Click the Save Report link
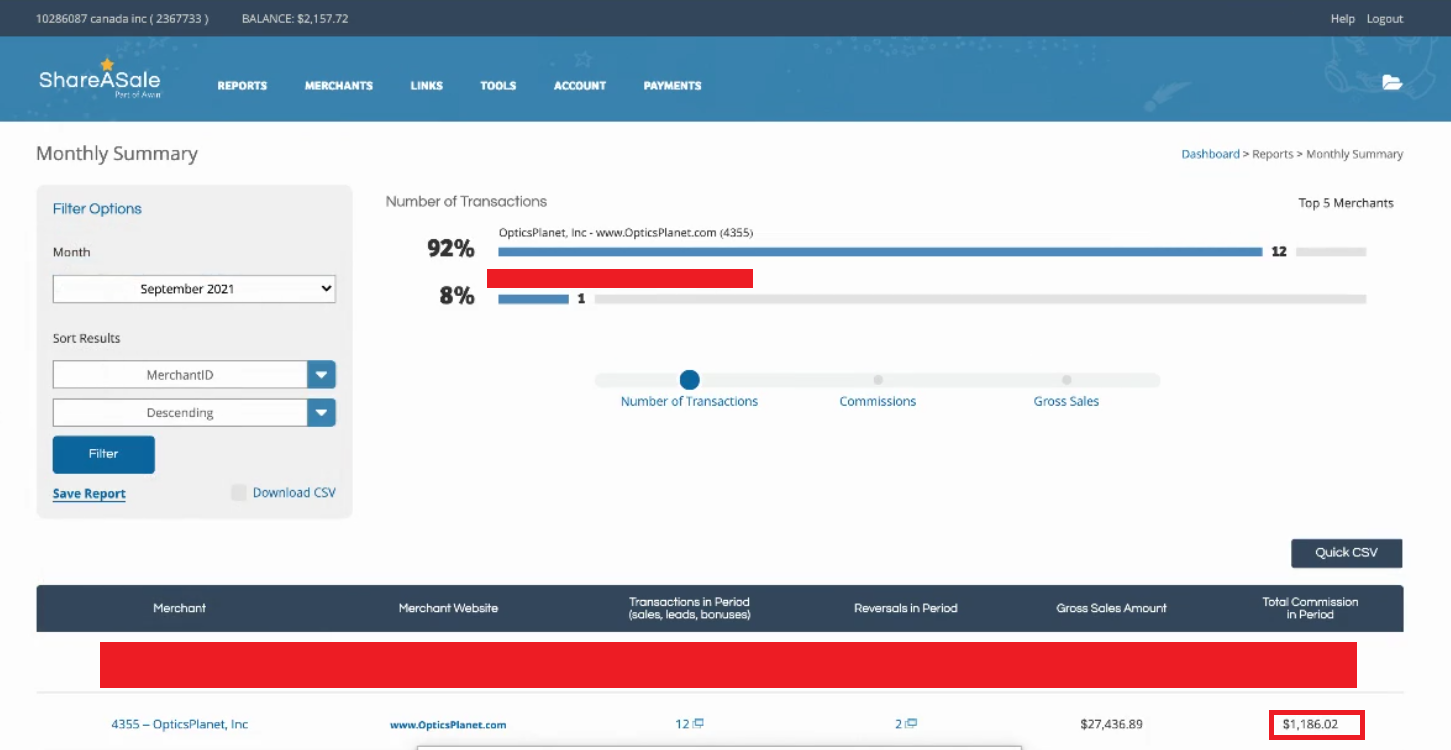1451x750 pixels. click(89, 494)
